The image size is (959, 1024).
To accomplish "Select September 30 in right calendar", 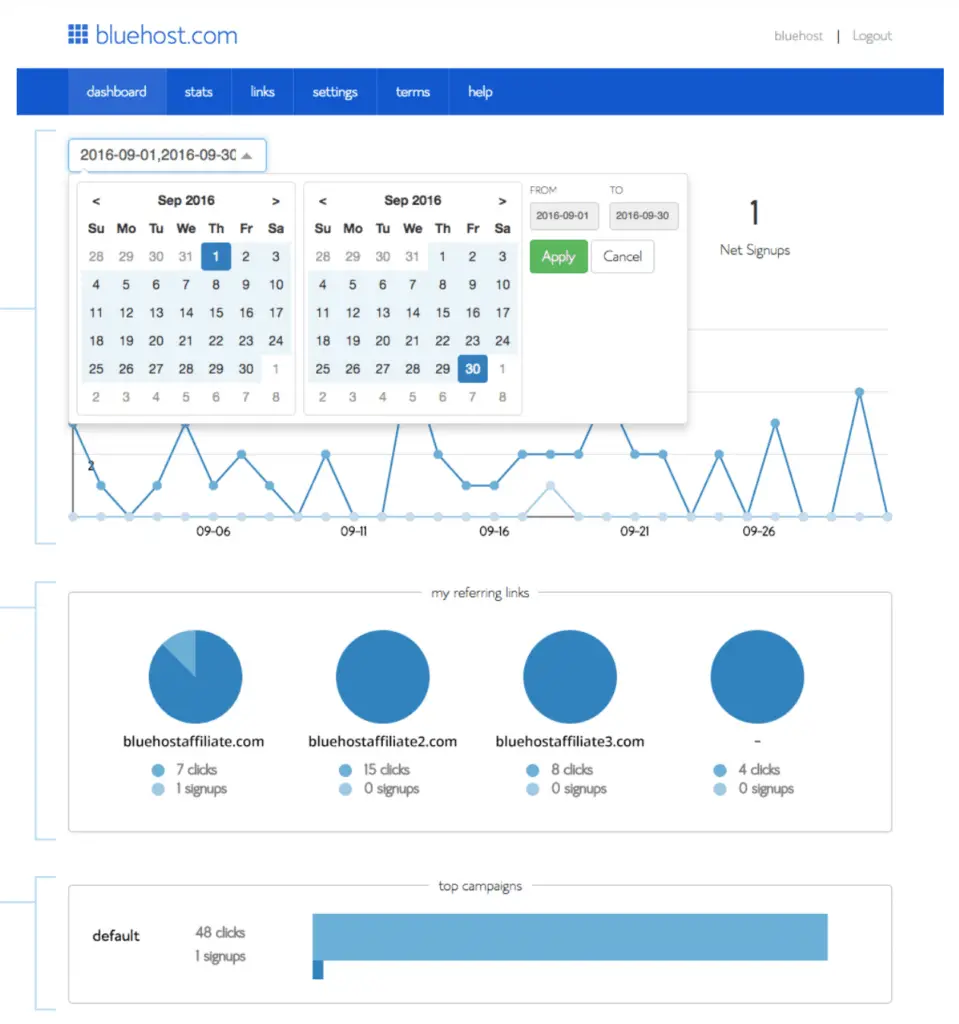I will pos(472,369).
